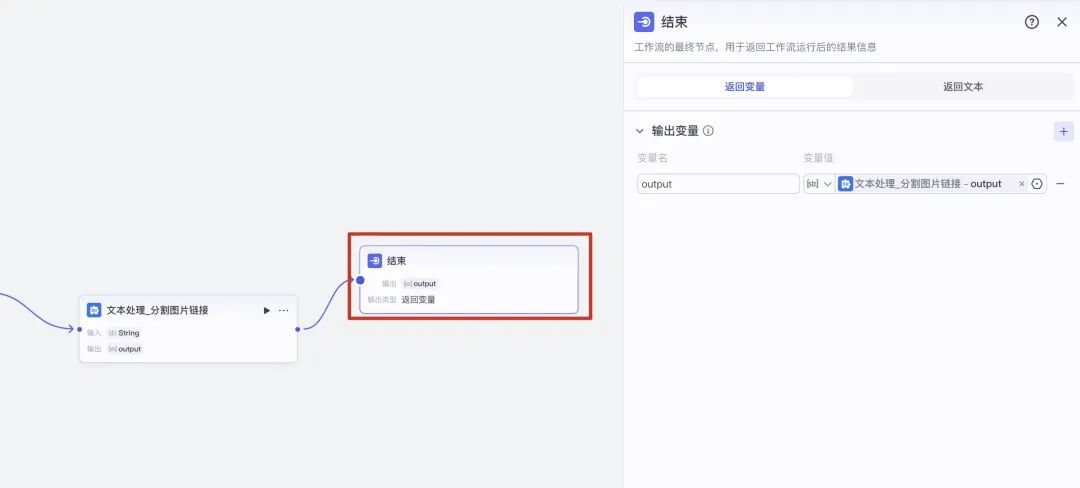Remove the output variable with minus
Screen dimensions: 1080x488
1061,184
